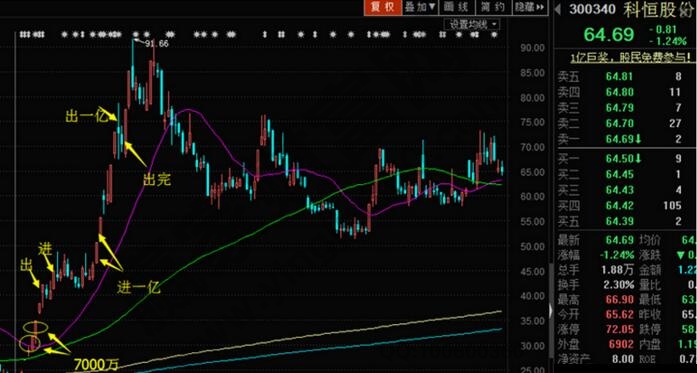Click the left arrow beside stock code 300340
The width and height of the screenshot is (697, 373).
coord(558,8)
